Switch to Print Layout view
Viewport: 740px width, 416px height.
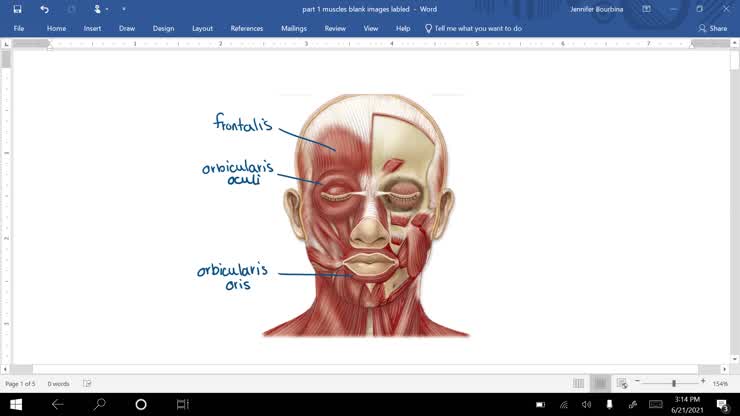(600, 383)
